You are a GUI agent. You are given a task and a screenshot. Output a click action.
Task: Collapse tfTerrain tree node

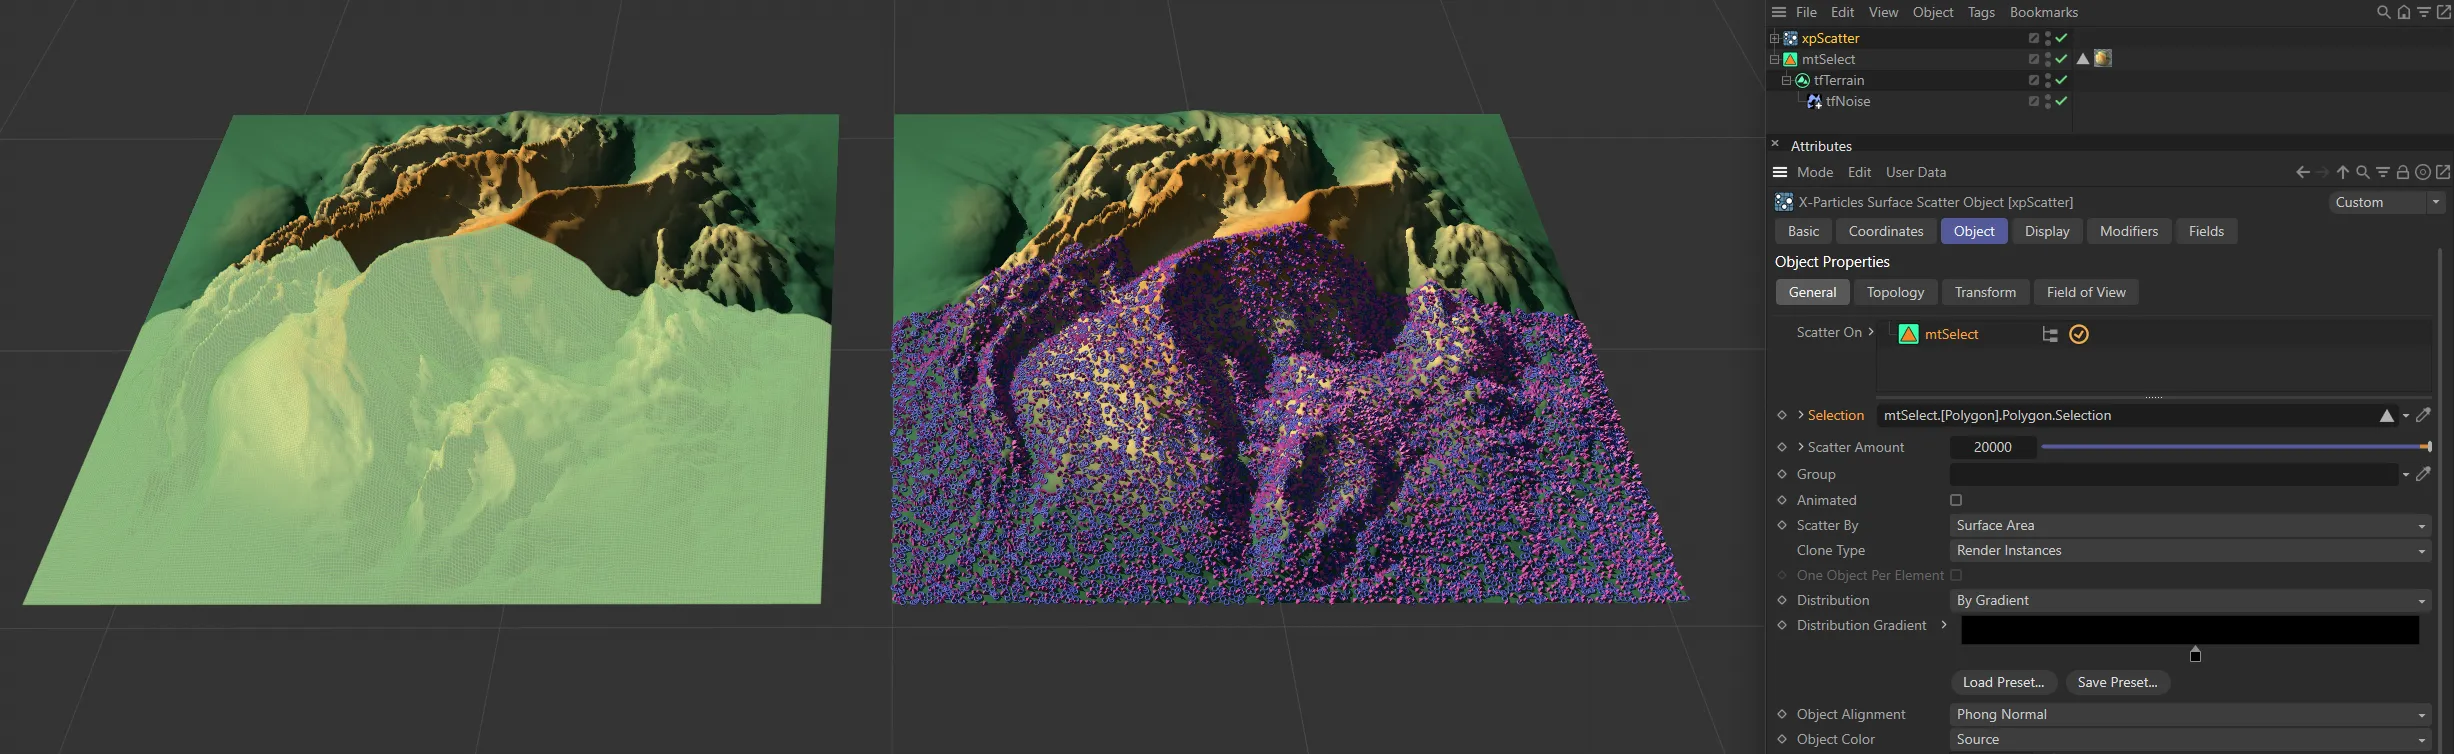[x=1786, y=80]
